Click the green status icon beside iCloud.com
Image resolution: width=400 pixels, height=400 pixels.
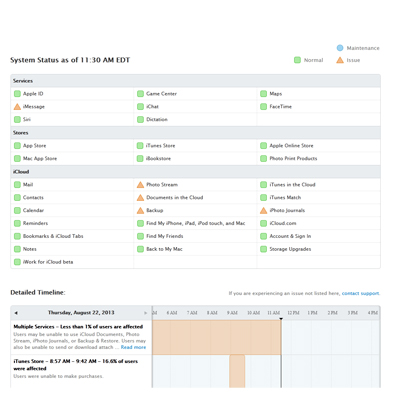click(x=263, y=223)
